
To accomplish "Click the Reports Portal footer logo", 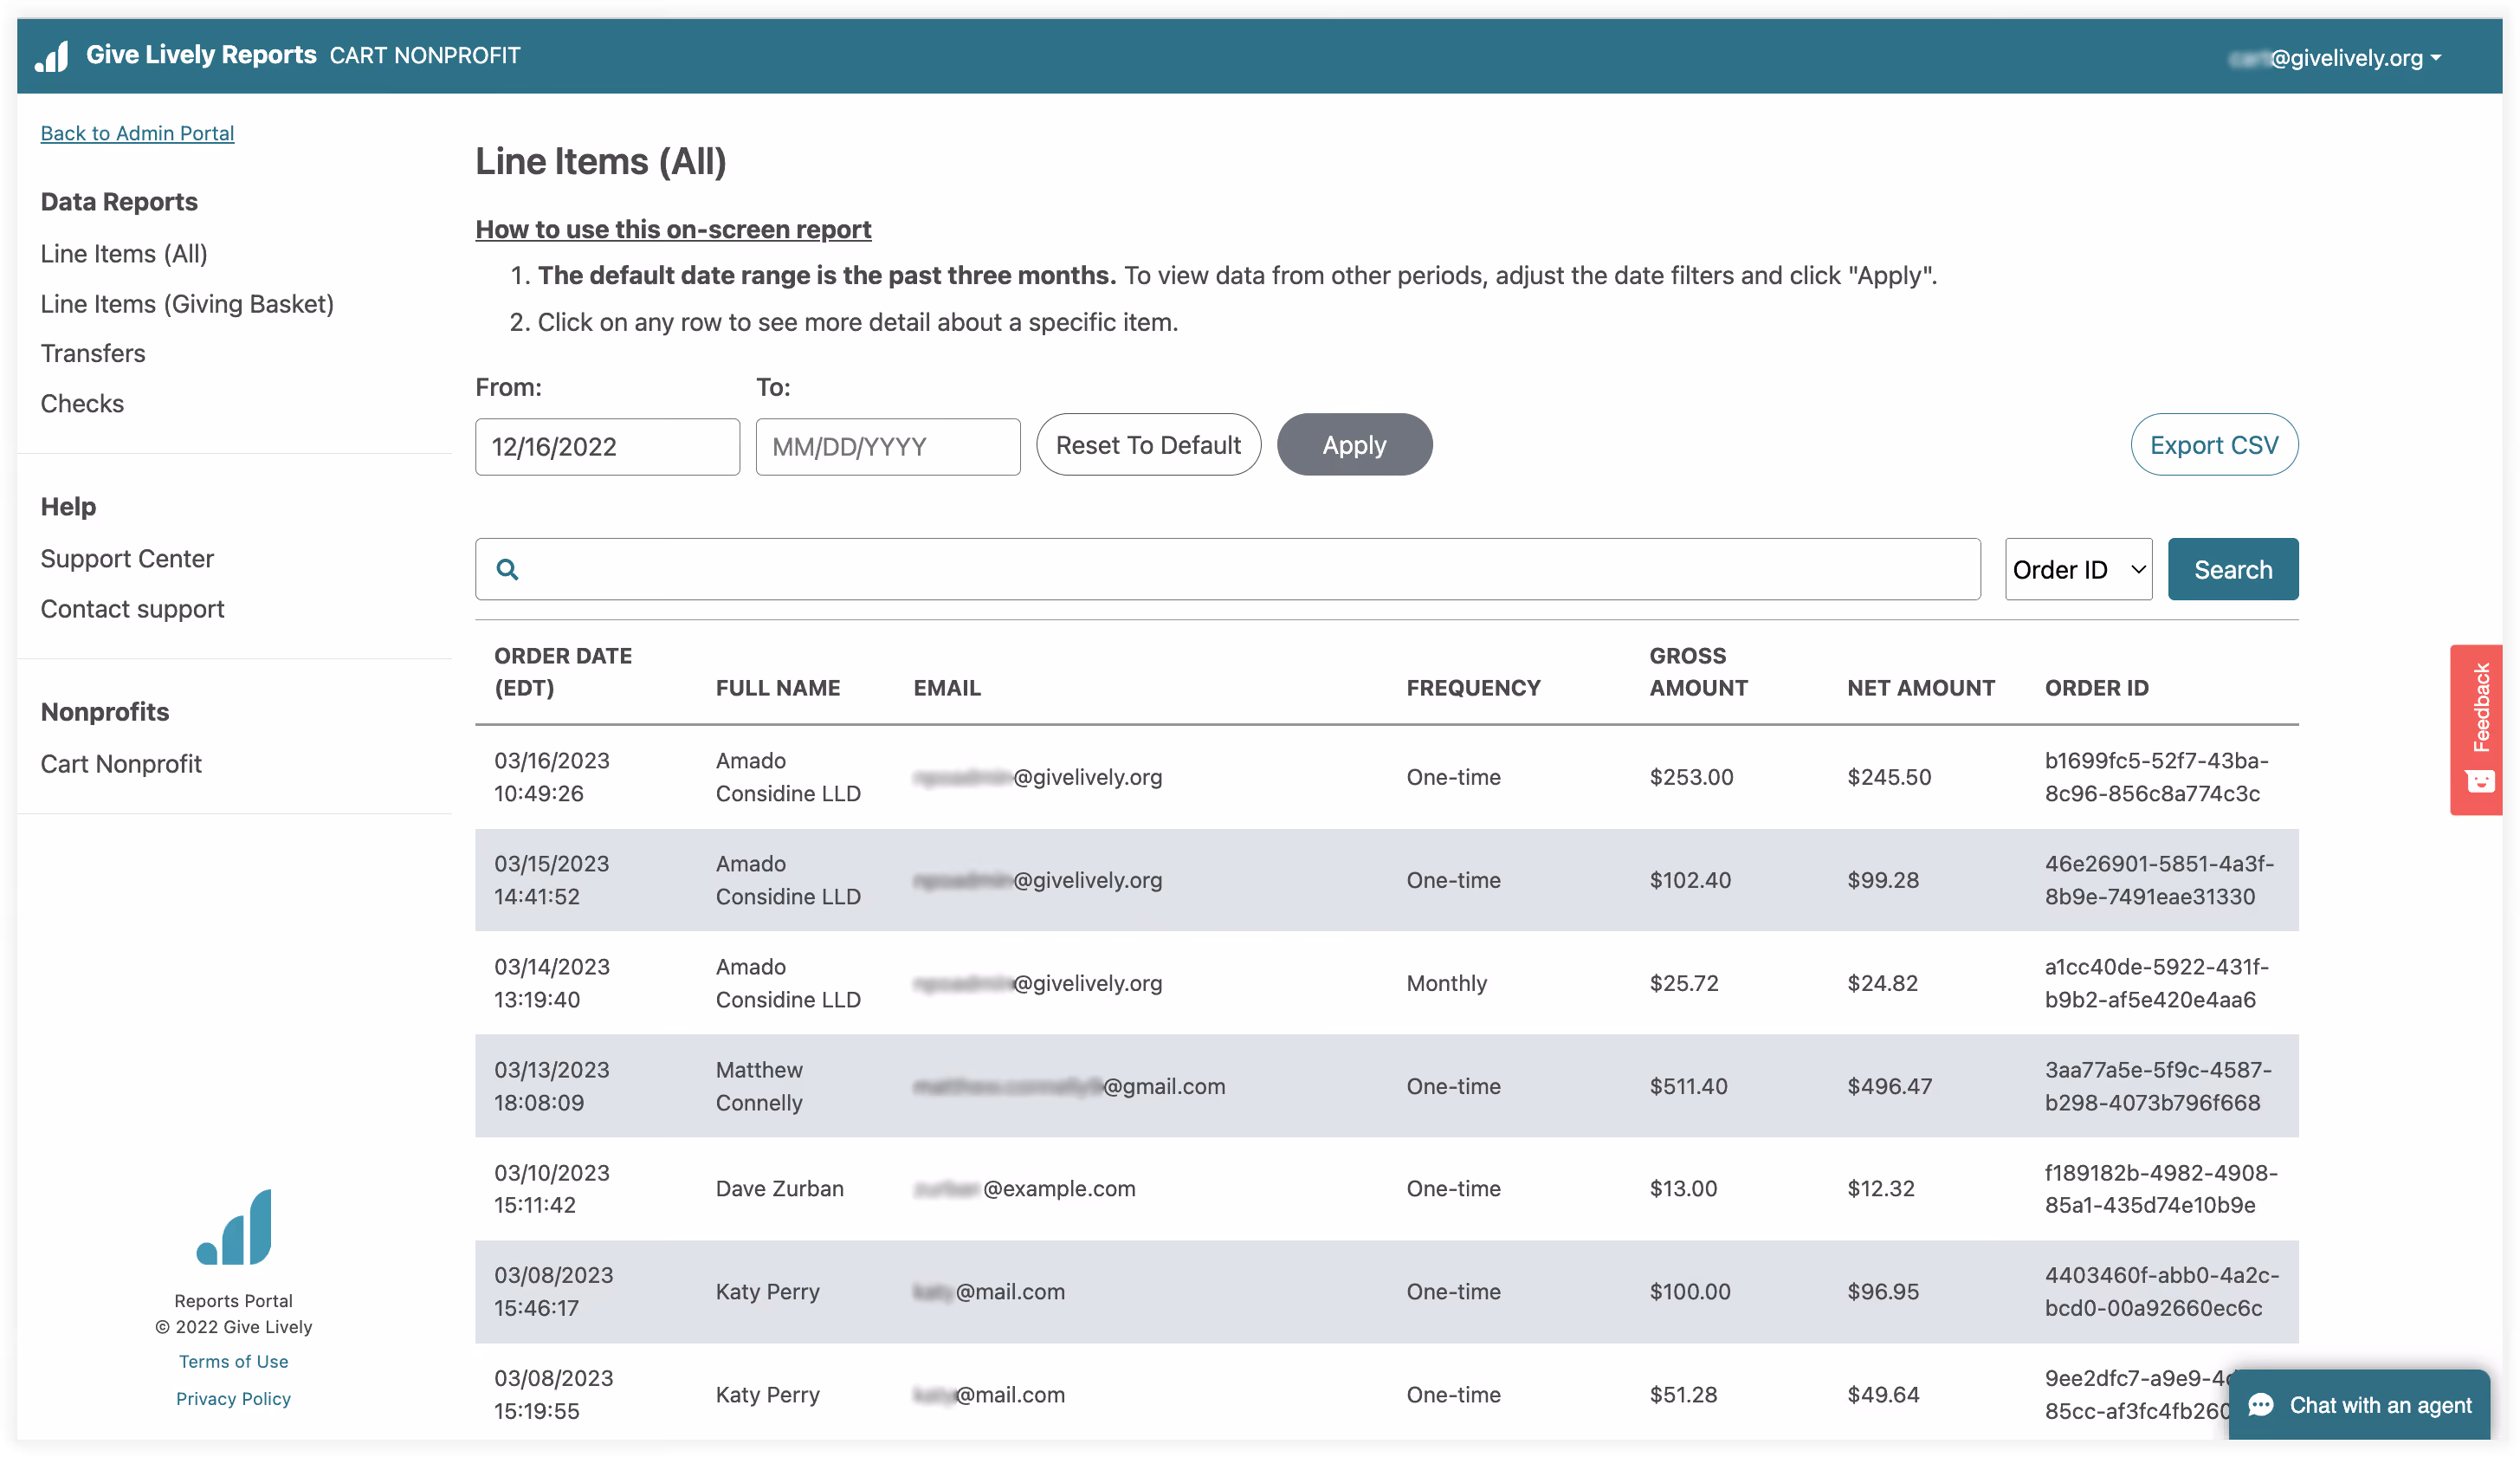I will point(234,1227).
